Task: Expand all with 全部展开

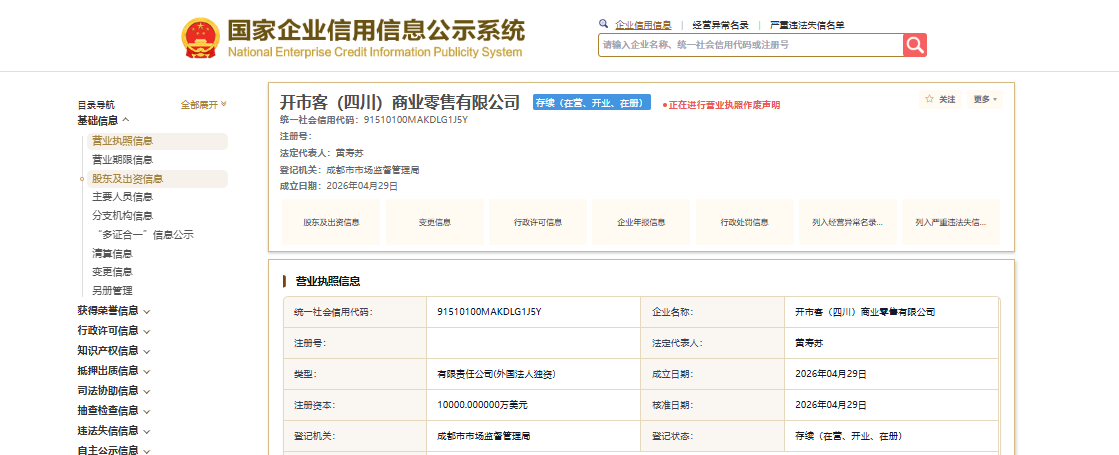Action: coord(203,105)
